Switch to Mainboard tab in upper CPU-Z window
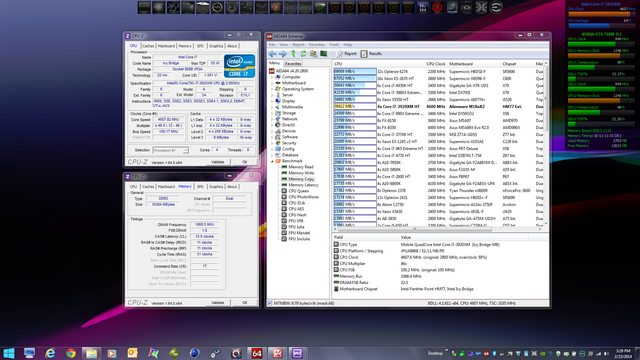 [x=166, y=46]
